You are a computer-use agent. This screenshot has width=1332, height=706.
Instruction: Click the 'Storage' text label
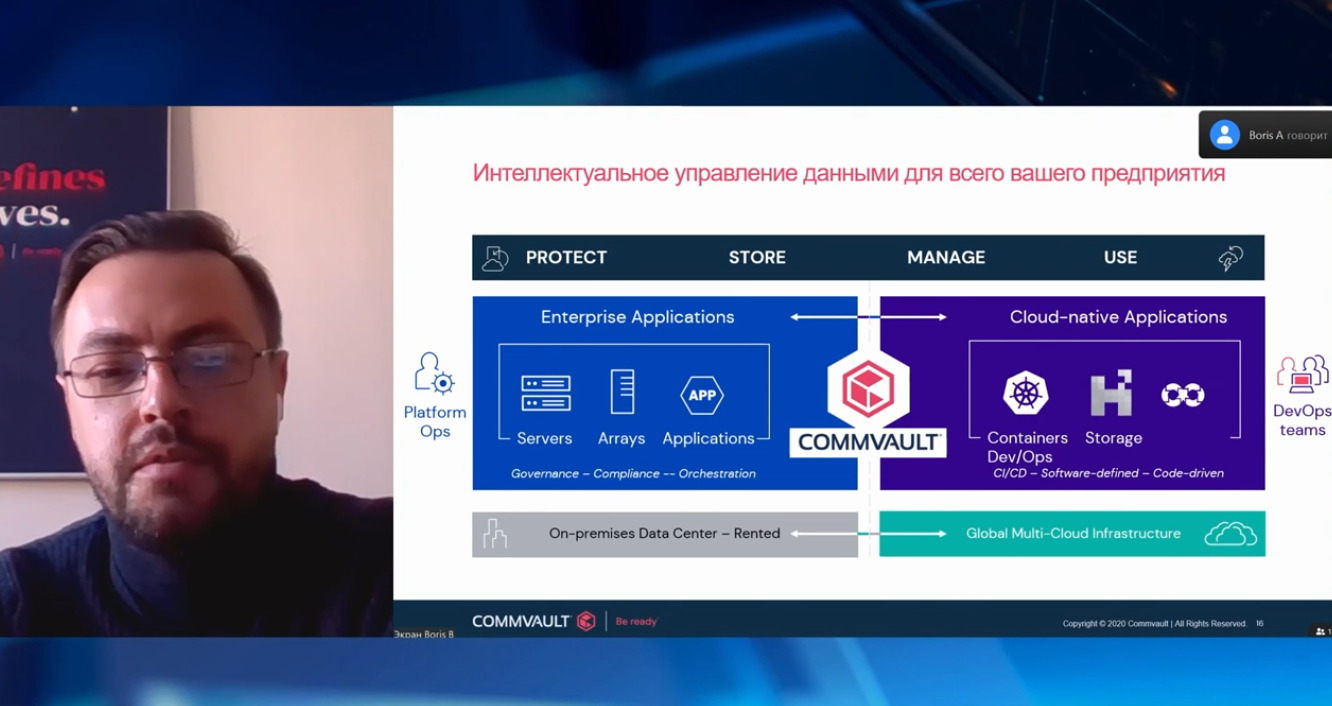click(1113, 438)
